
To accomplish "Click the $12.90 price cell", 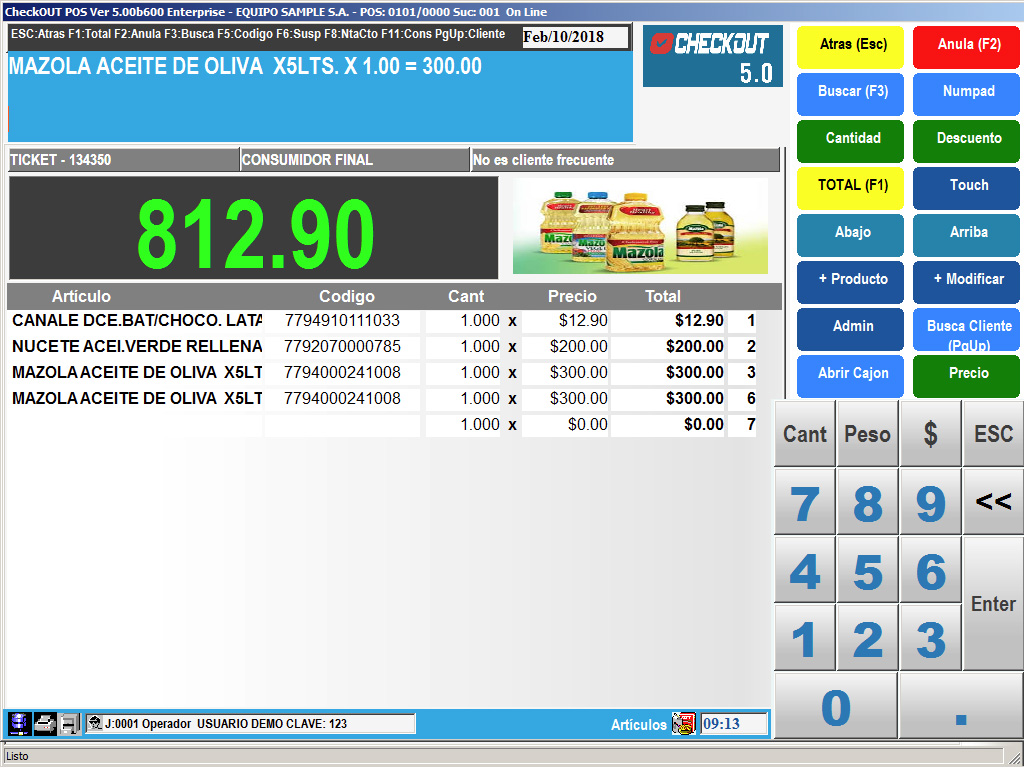I will 566,321.
